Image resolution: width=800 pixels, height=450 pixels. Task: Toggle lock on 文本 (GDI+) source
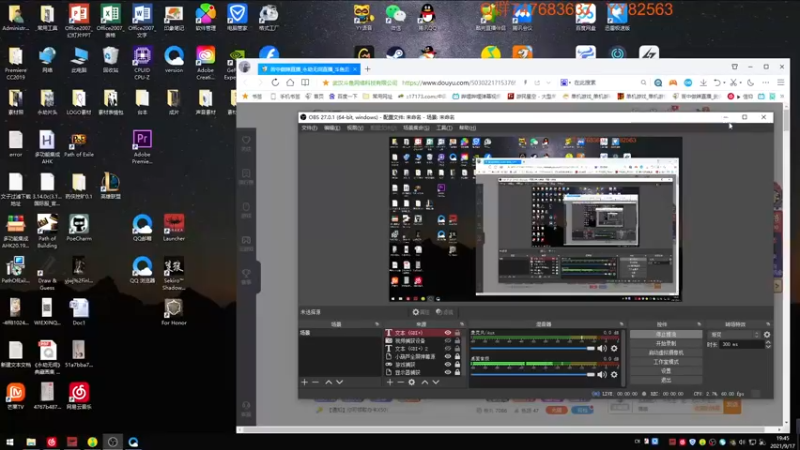coord(457,333)
